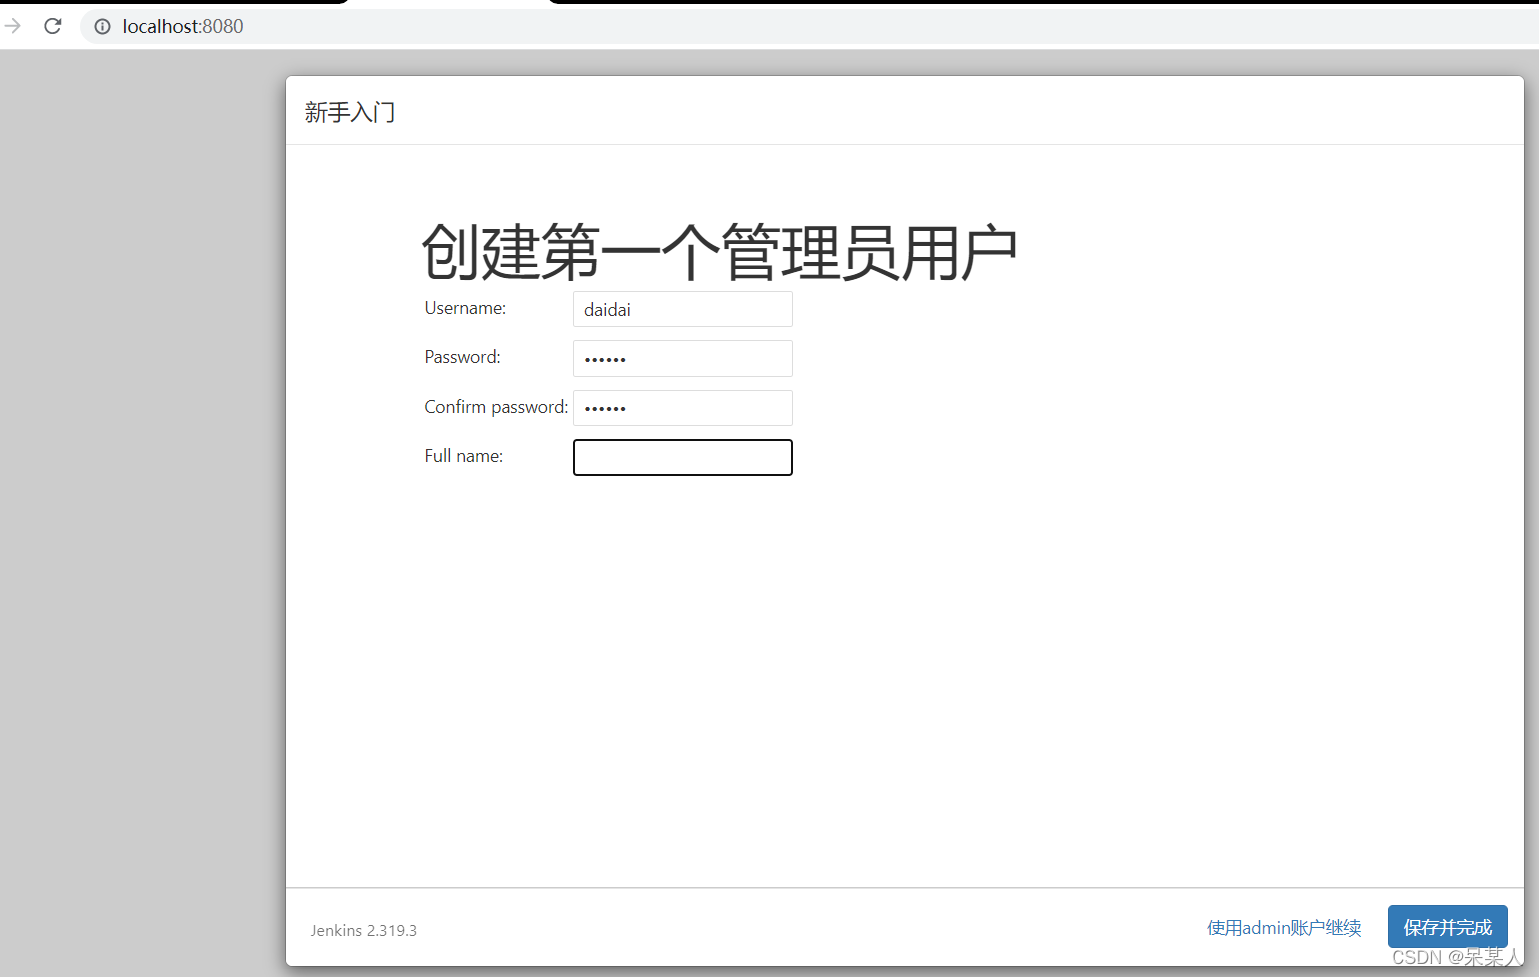
Task: Click the 保存并完成 button
Action: 1447,927
